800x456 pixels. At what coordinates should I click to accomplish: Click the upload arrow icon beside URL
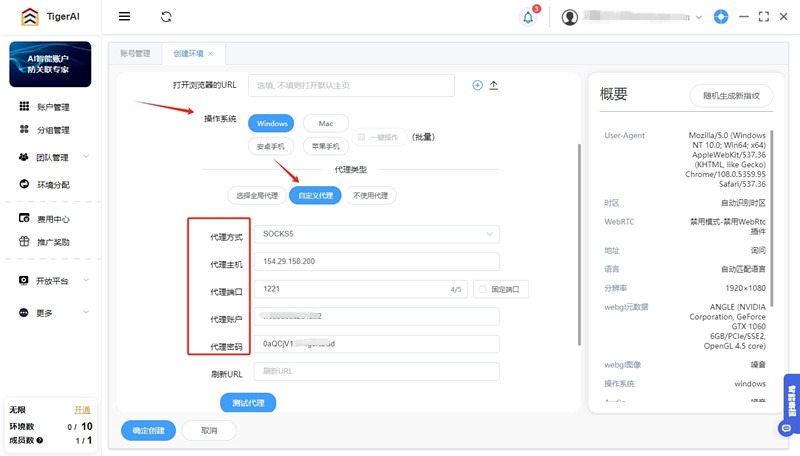(x=493, y=85)
